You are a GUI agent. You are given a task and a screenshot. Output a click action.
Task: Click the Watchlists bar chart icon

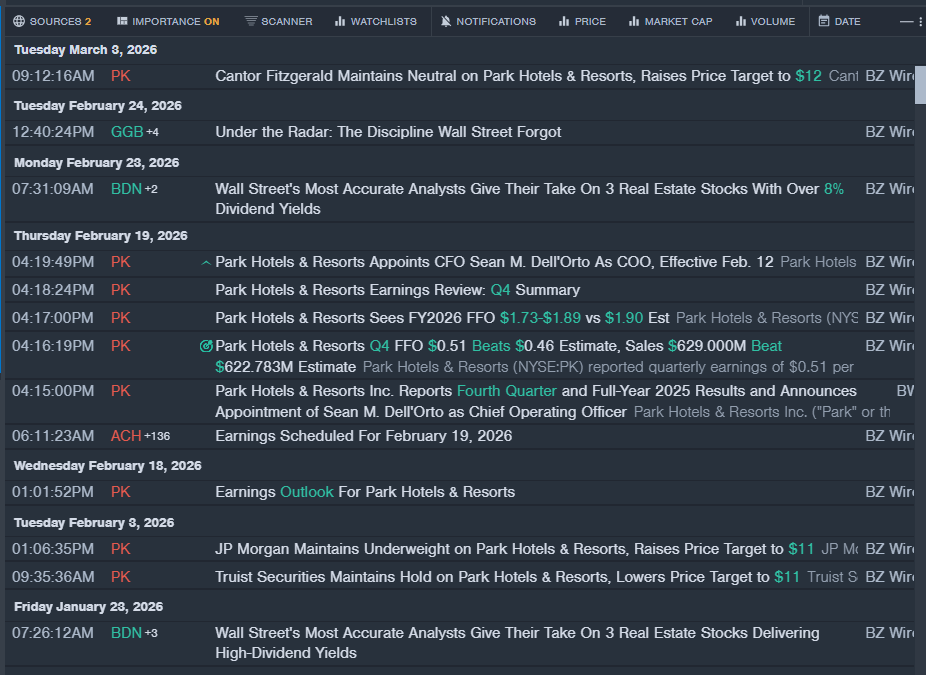pos(340,21)
